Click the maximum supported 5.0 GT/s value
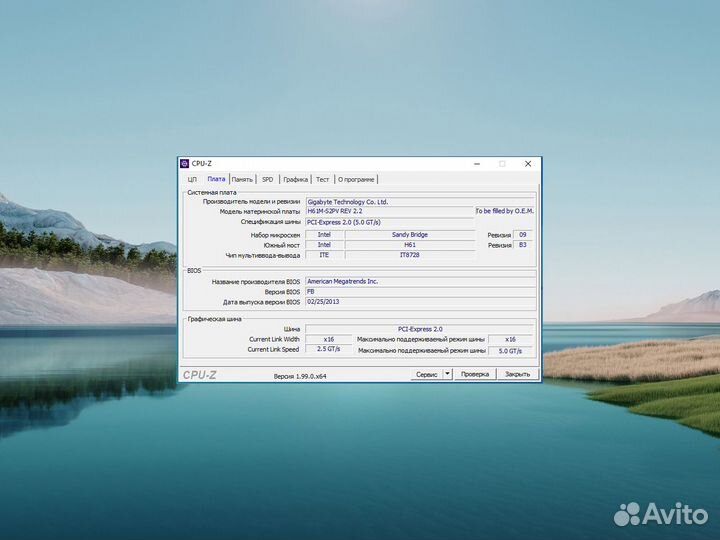The height and width of the screenshot is (540, 720). (510, 351)
